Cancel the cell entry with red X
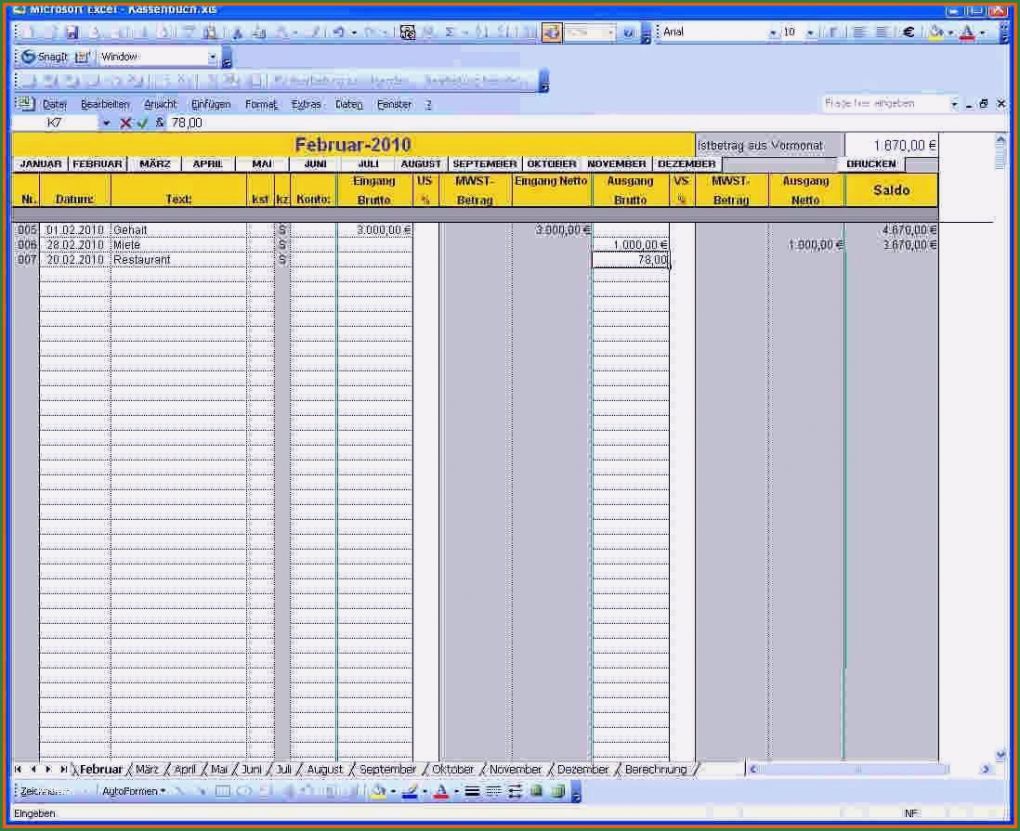1020x831 pixels. 126,122
